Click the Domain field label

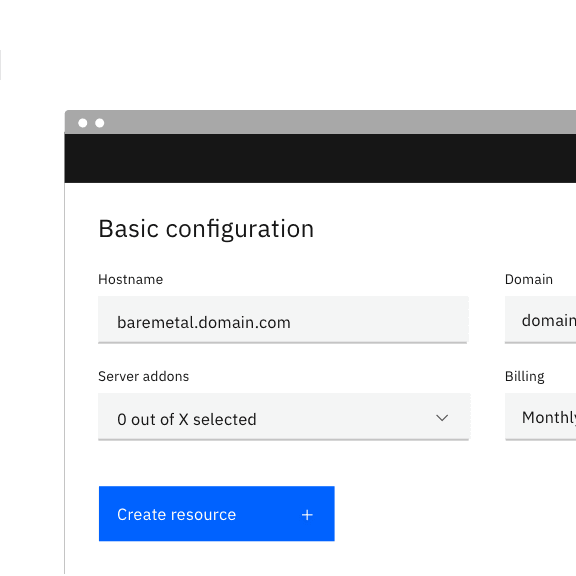pyautogui.click(x=529, y=280)
